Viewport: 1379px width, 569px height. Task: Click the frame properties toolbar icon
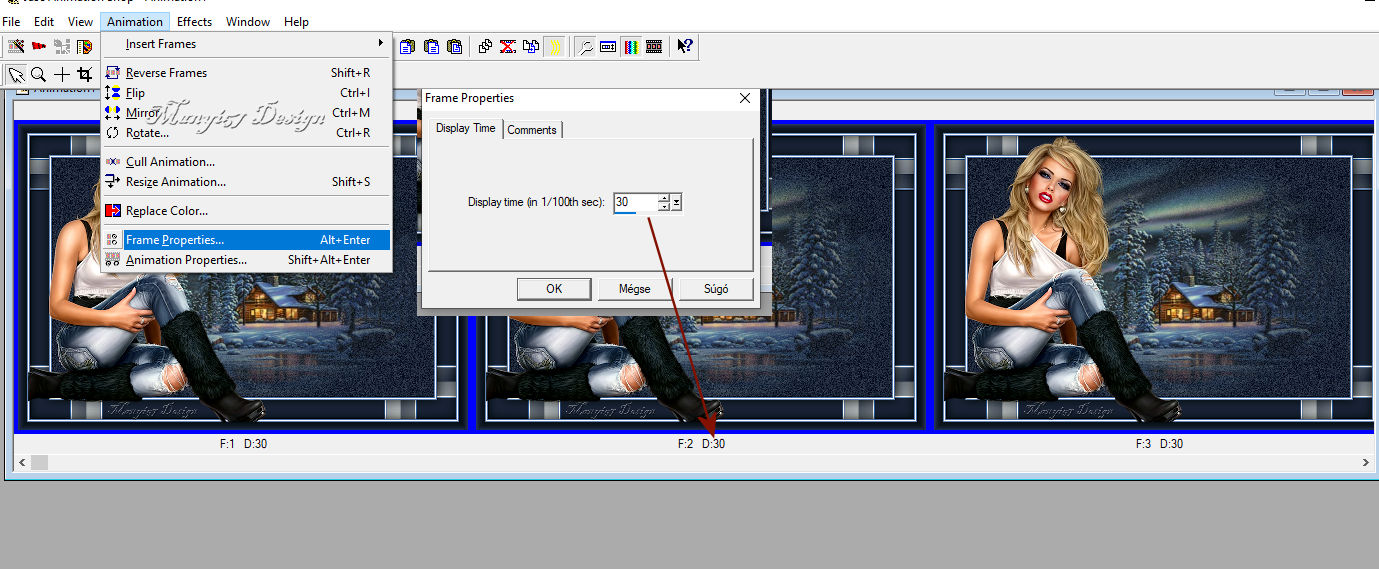coord(608,46)
